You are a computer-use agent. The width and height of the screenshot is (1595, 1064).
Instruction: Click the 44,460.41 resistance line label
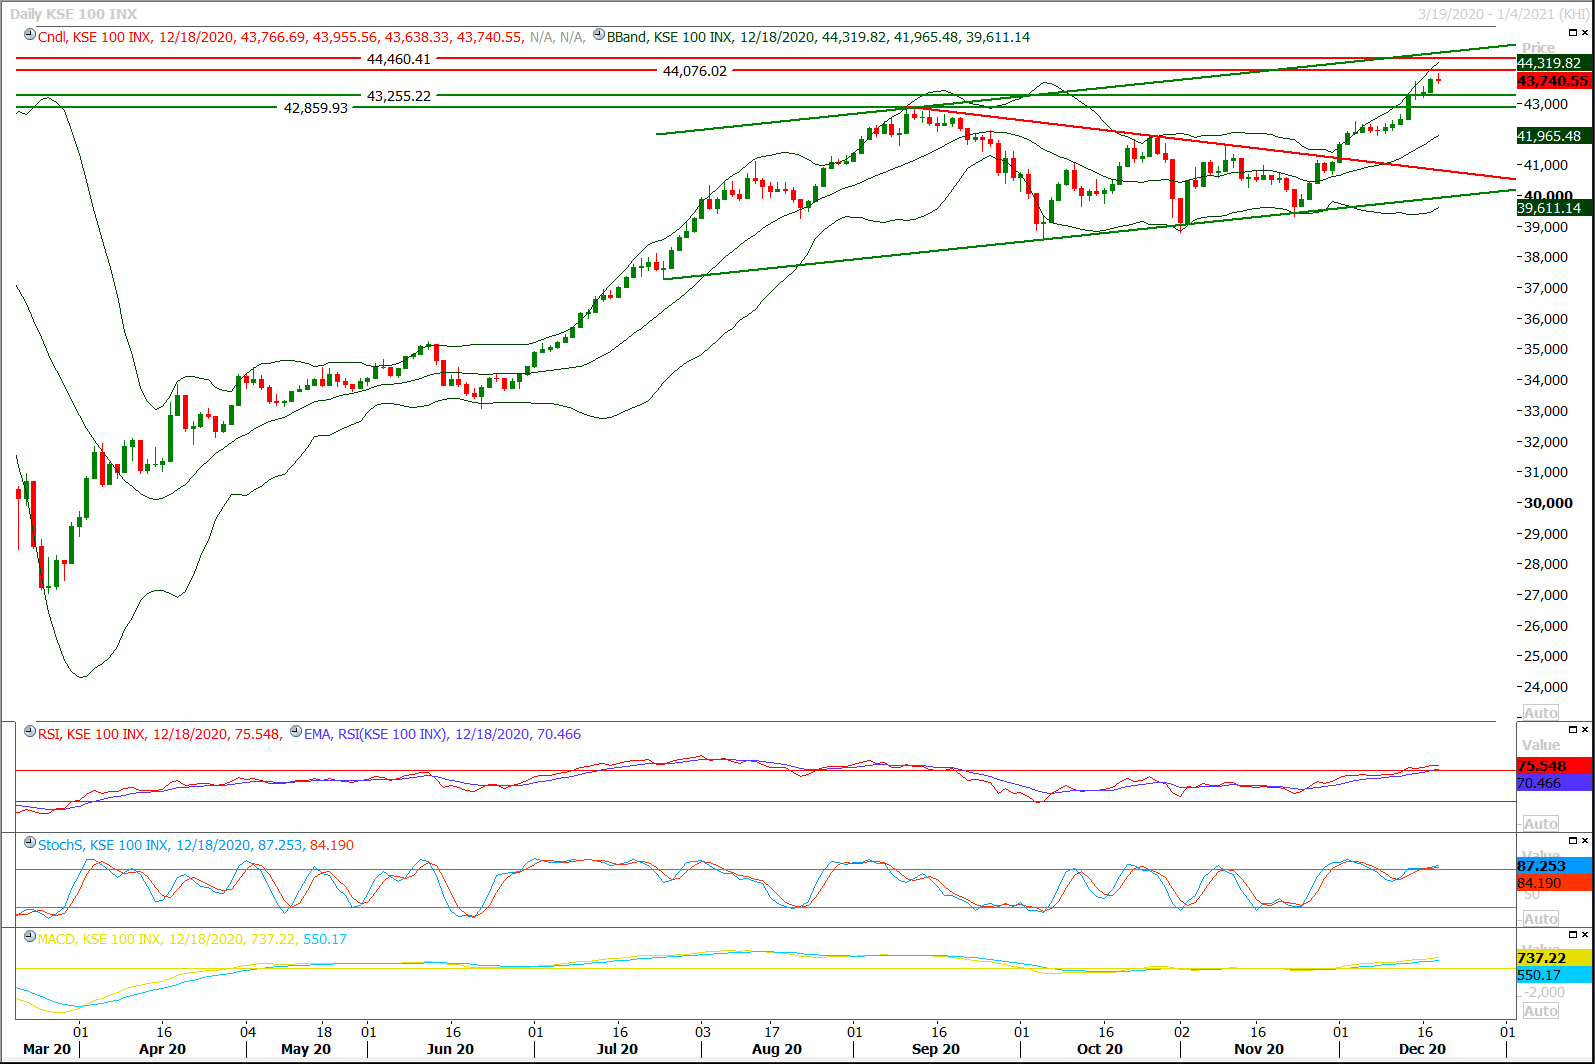click(399, 59)
